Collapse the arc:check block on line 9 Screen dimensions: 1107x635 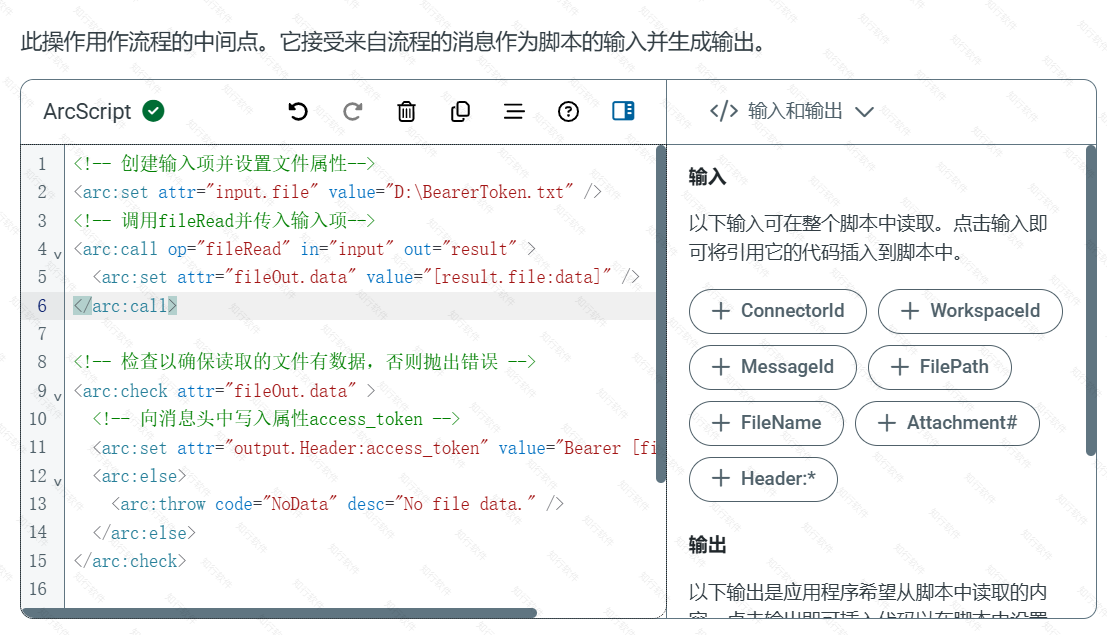tap(57, 395)
